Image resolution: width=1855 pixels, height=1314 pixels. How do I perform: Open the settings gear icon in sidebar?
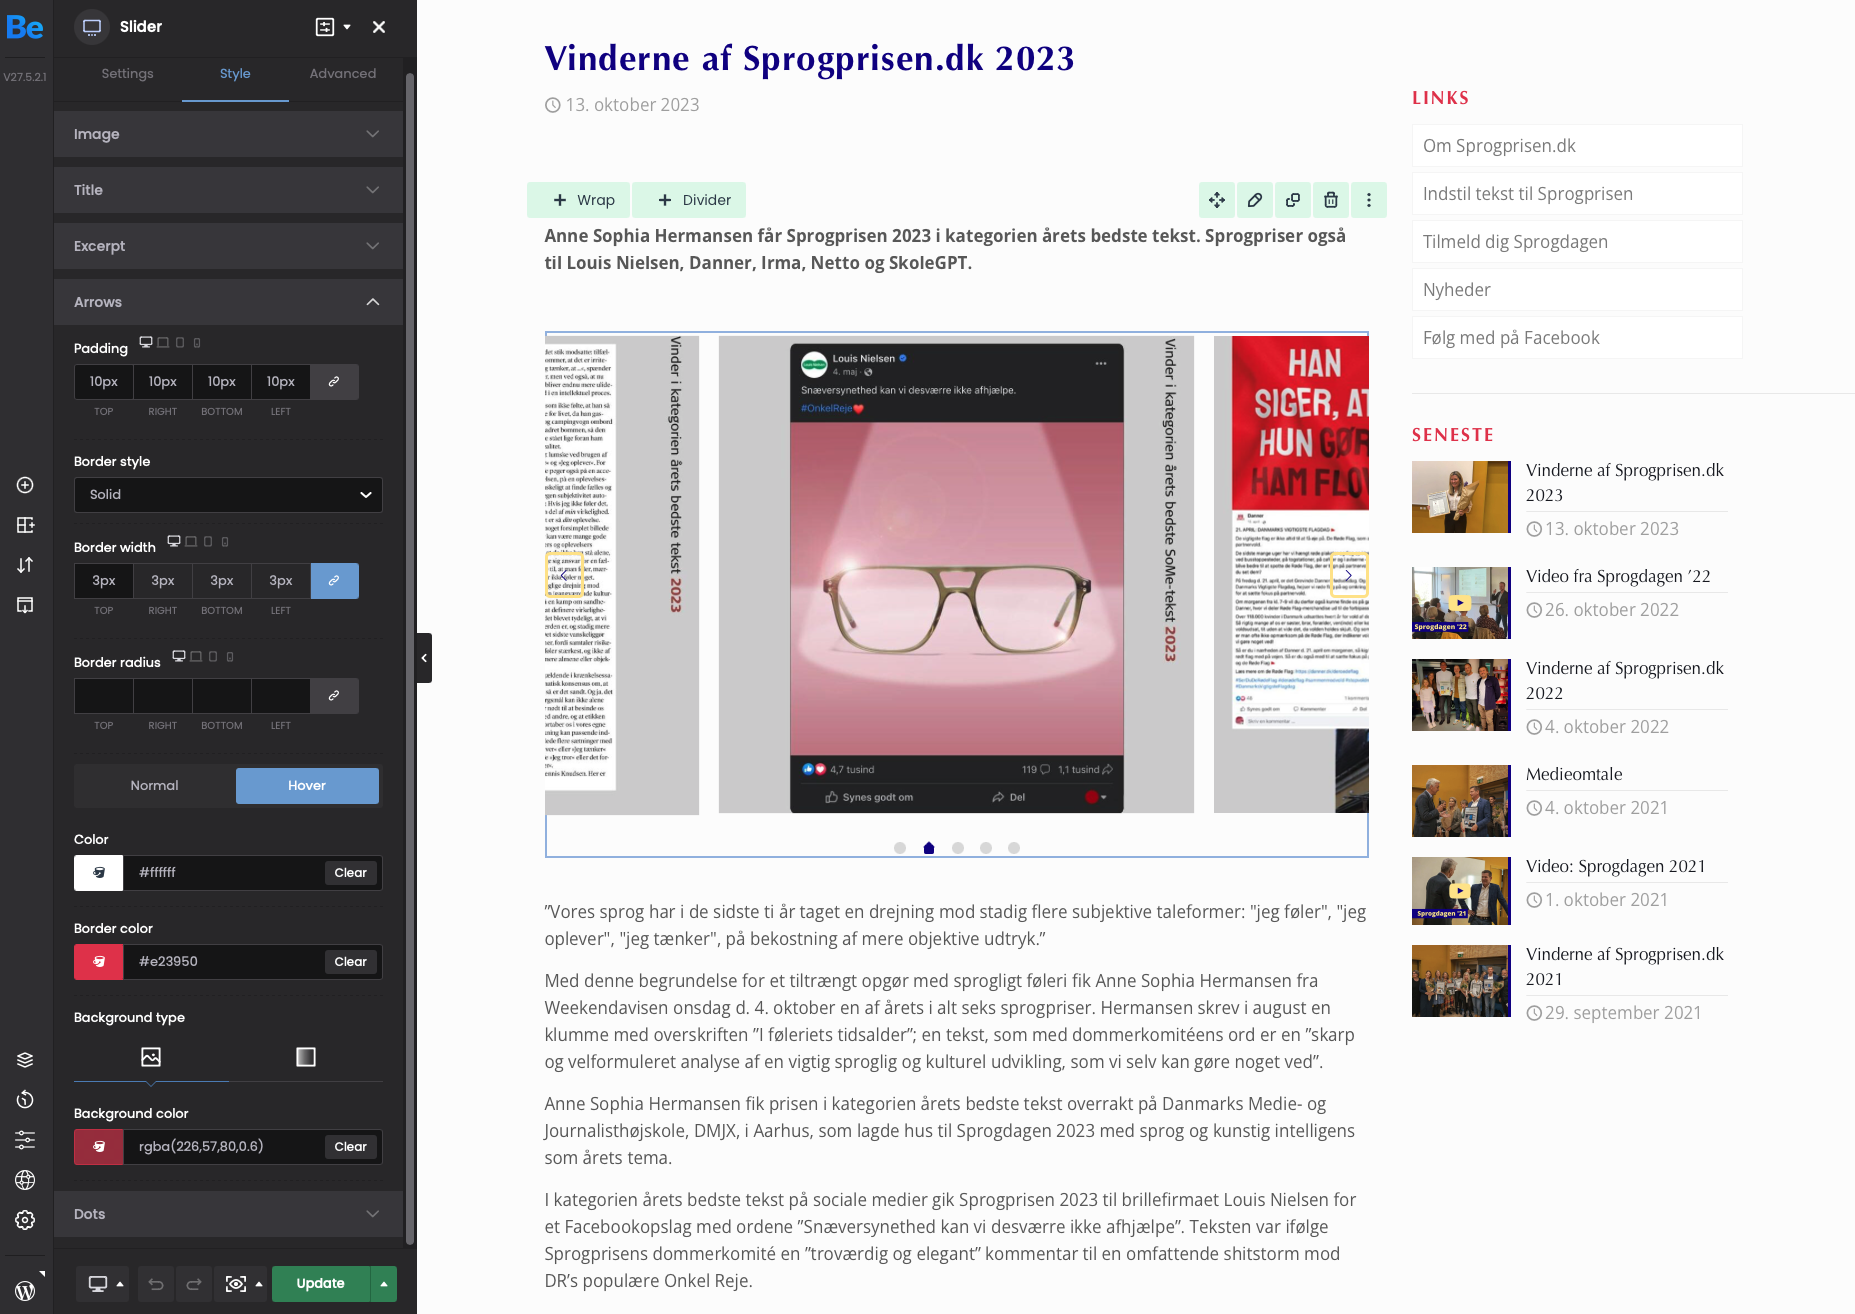tap(25, 1220)
